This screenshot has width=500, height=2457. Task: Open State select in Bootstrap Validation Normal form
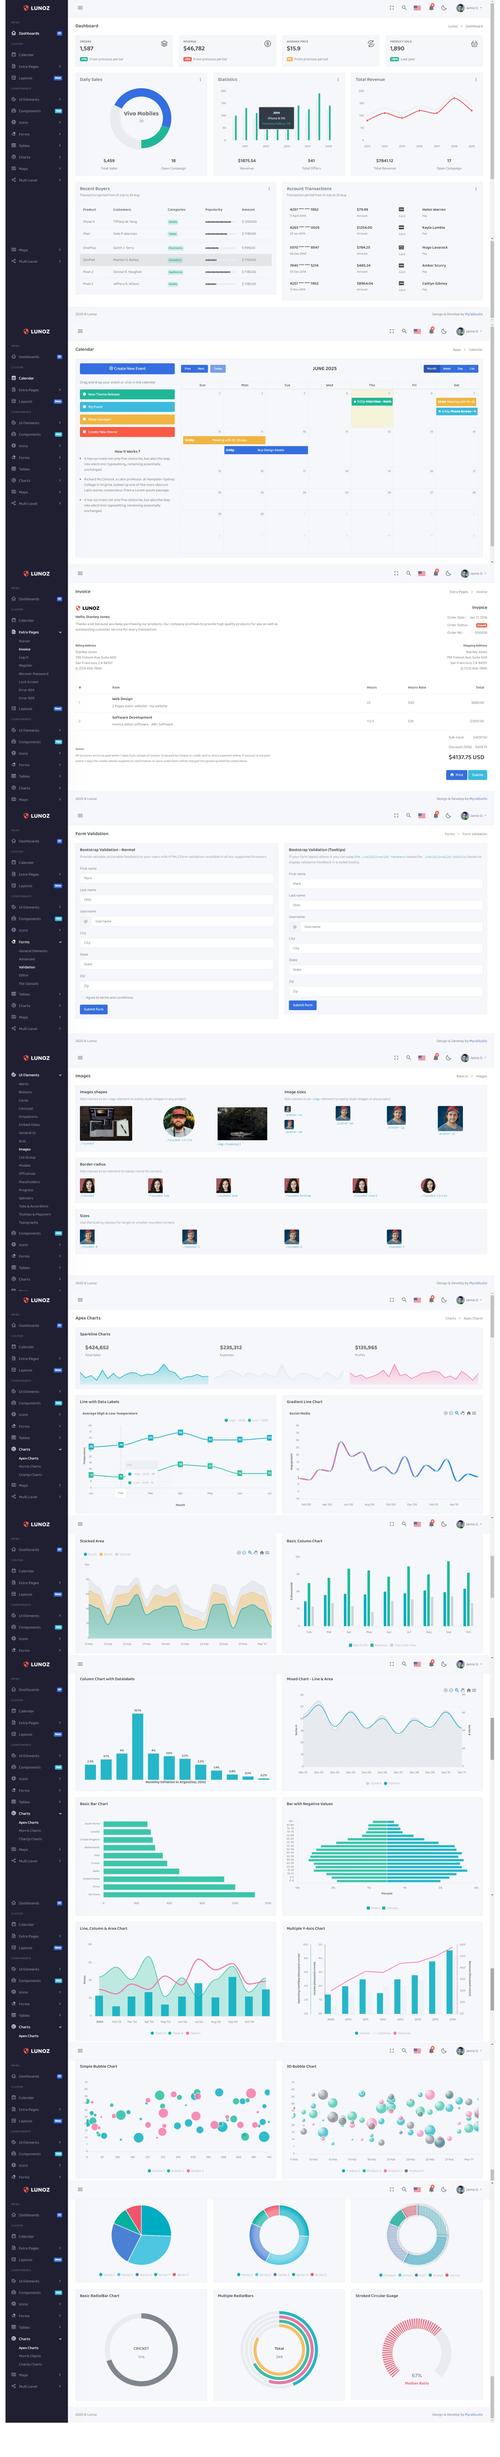point(177,964)
